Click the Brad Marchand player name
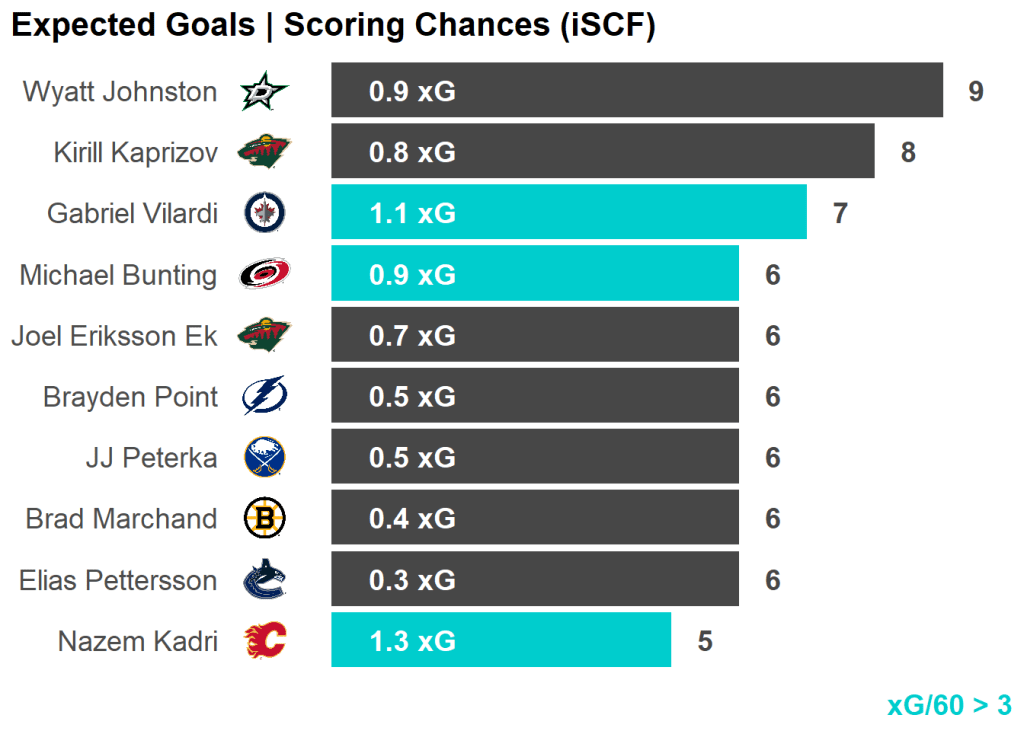This screenshot has width=1024, height=731. pyautogui.click(x=121, y=519)
